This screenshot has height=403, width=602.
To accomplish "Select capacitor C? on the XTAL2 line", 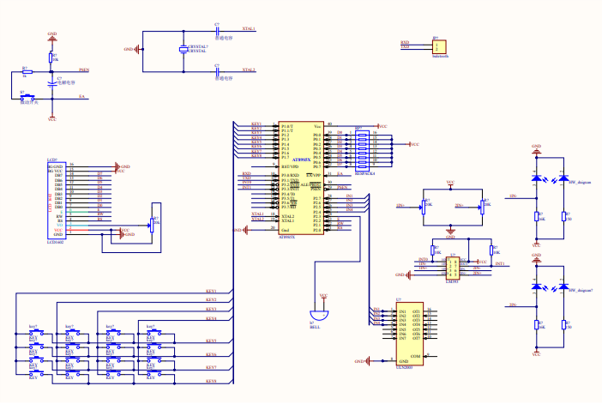I will 217,72.
